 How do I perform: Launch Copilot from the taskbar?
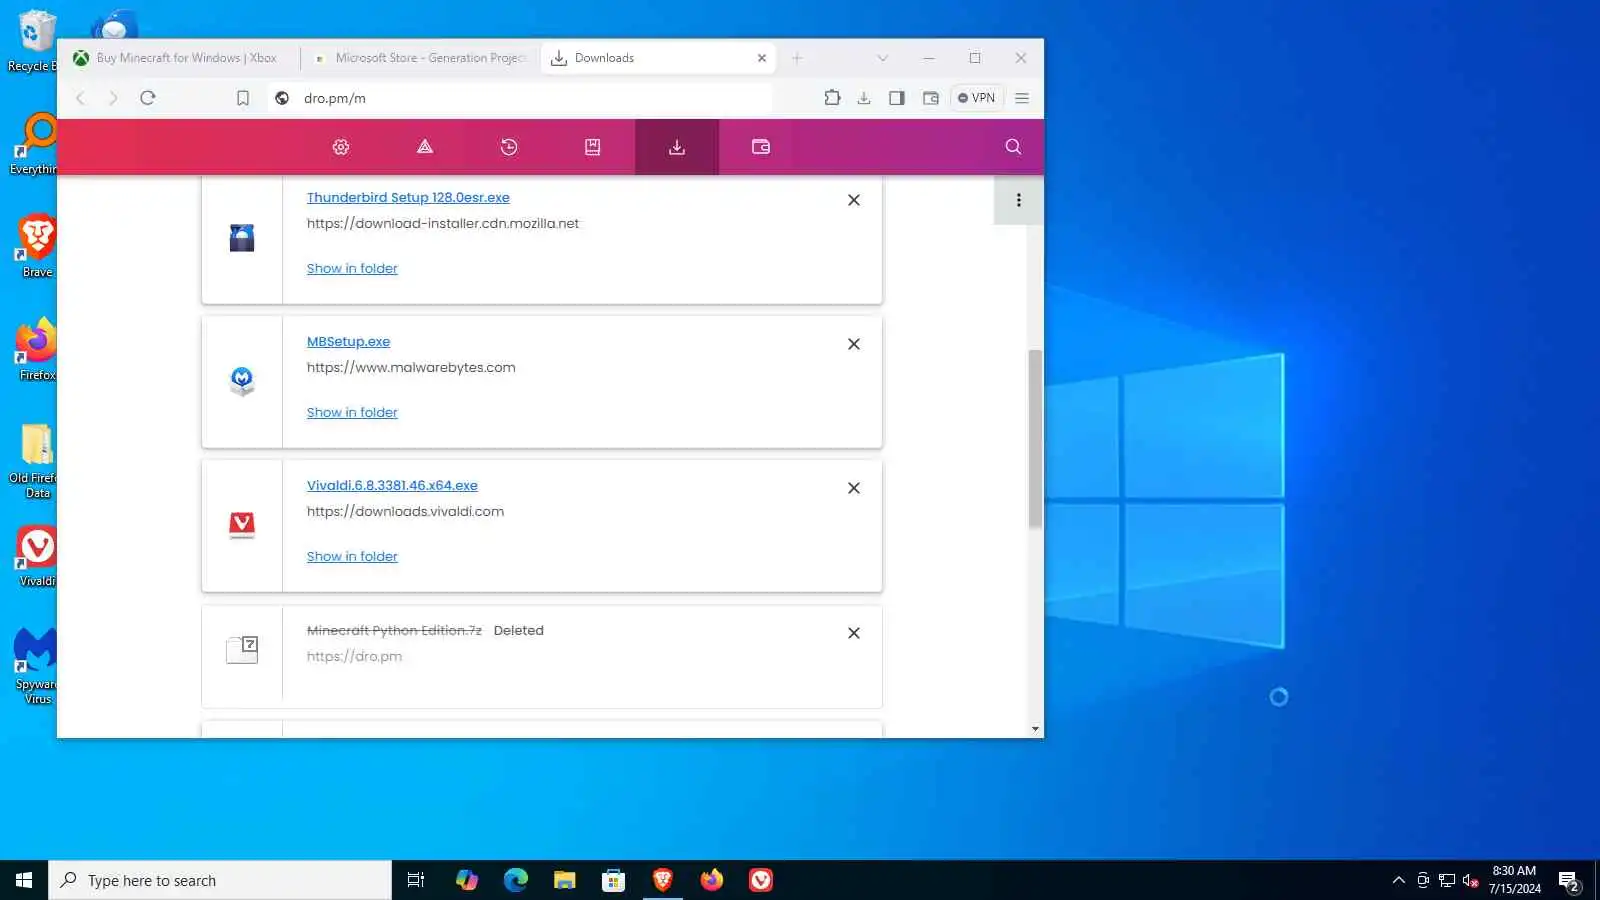pyautogui.click(x=466, y=880)
